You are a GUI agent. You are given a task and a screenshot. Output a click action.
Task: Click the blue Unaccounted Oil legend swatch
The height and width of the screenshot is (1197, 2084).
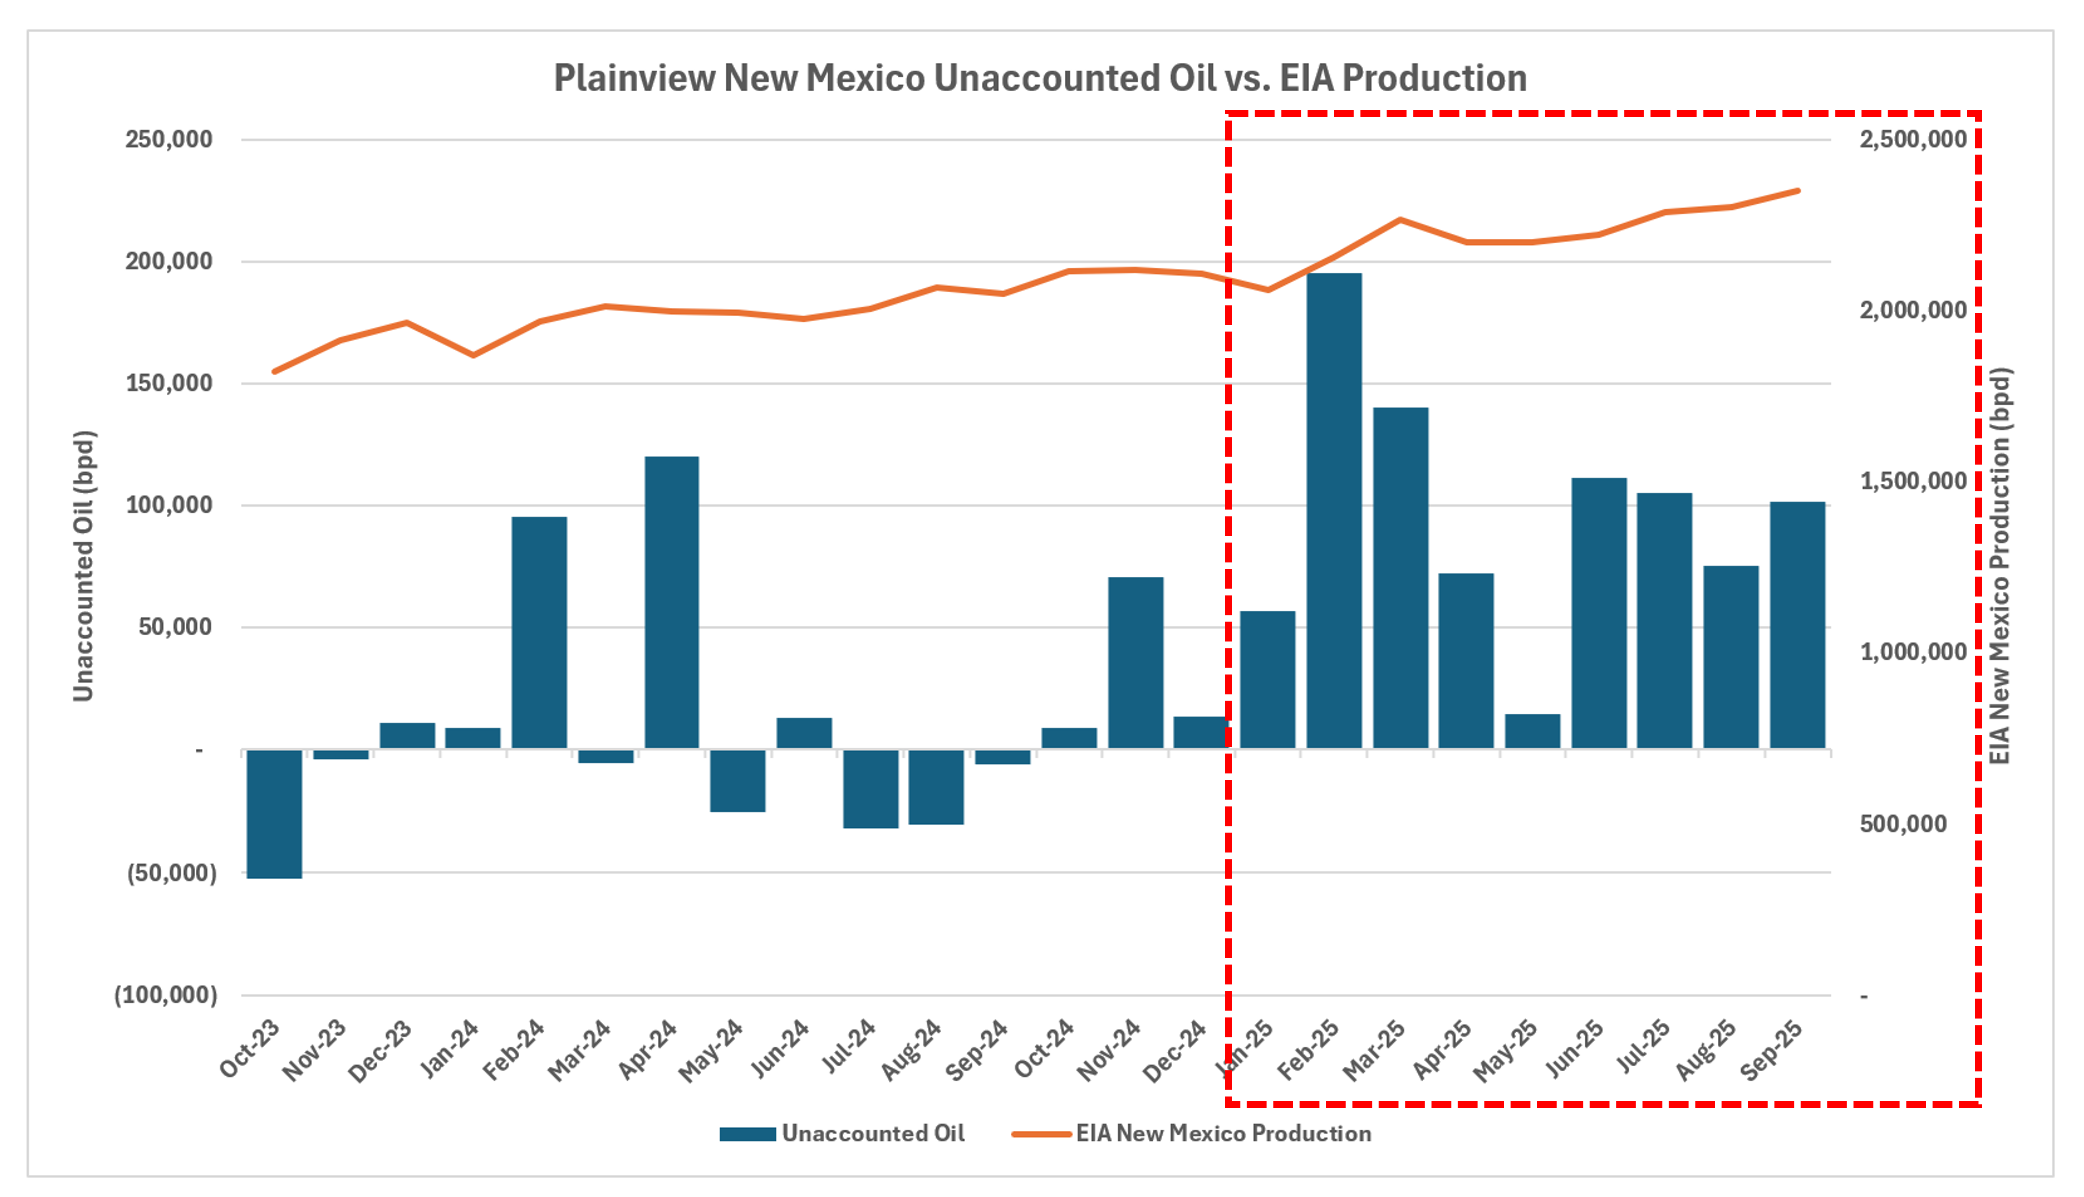point(747,1134)
